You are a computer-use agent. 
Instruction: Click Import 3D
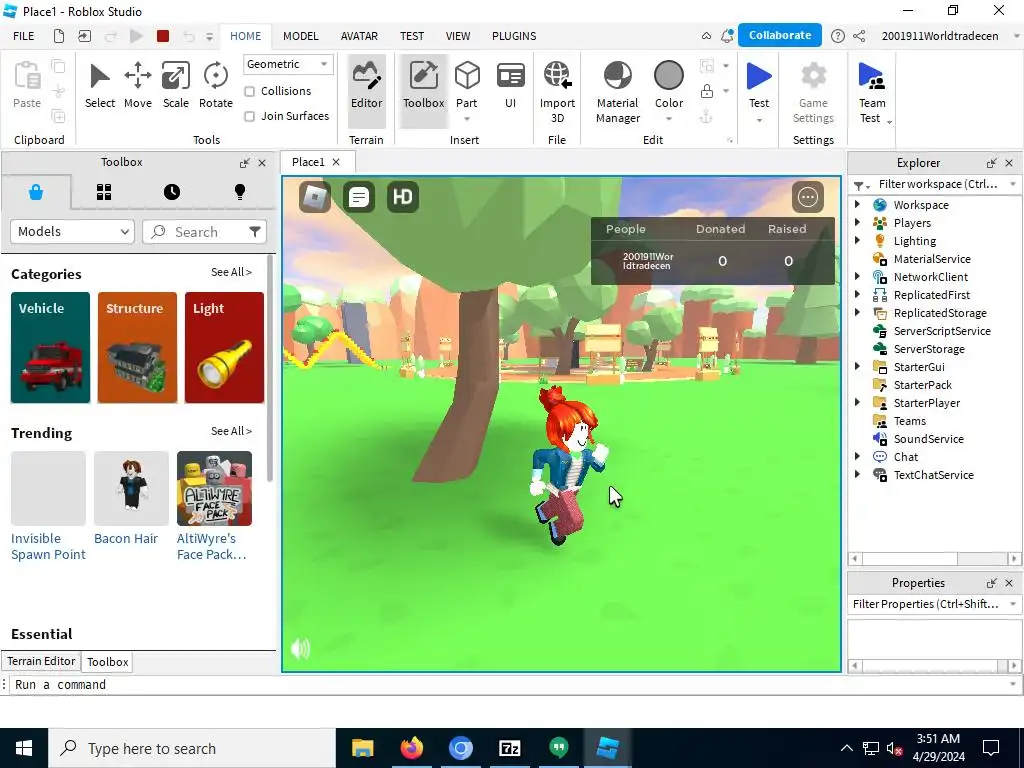coord(557,91)
